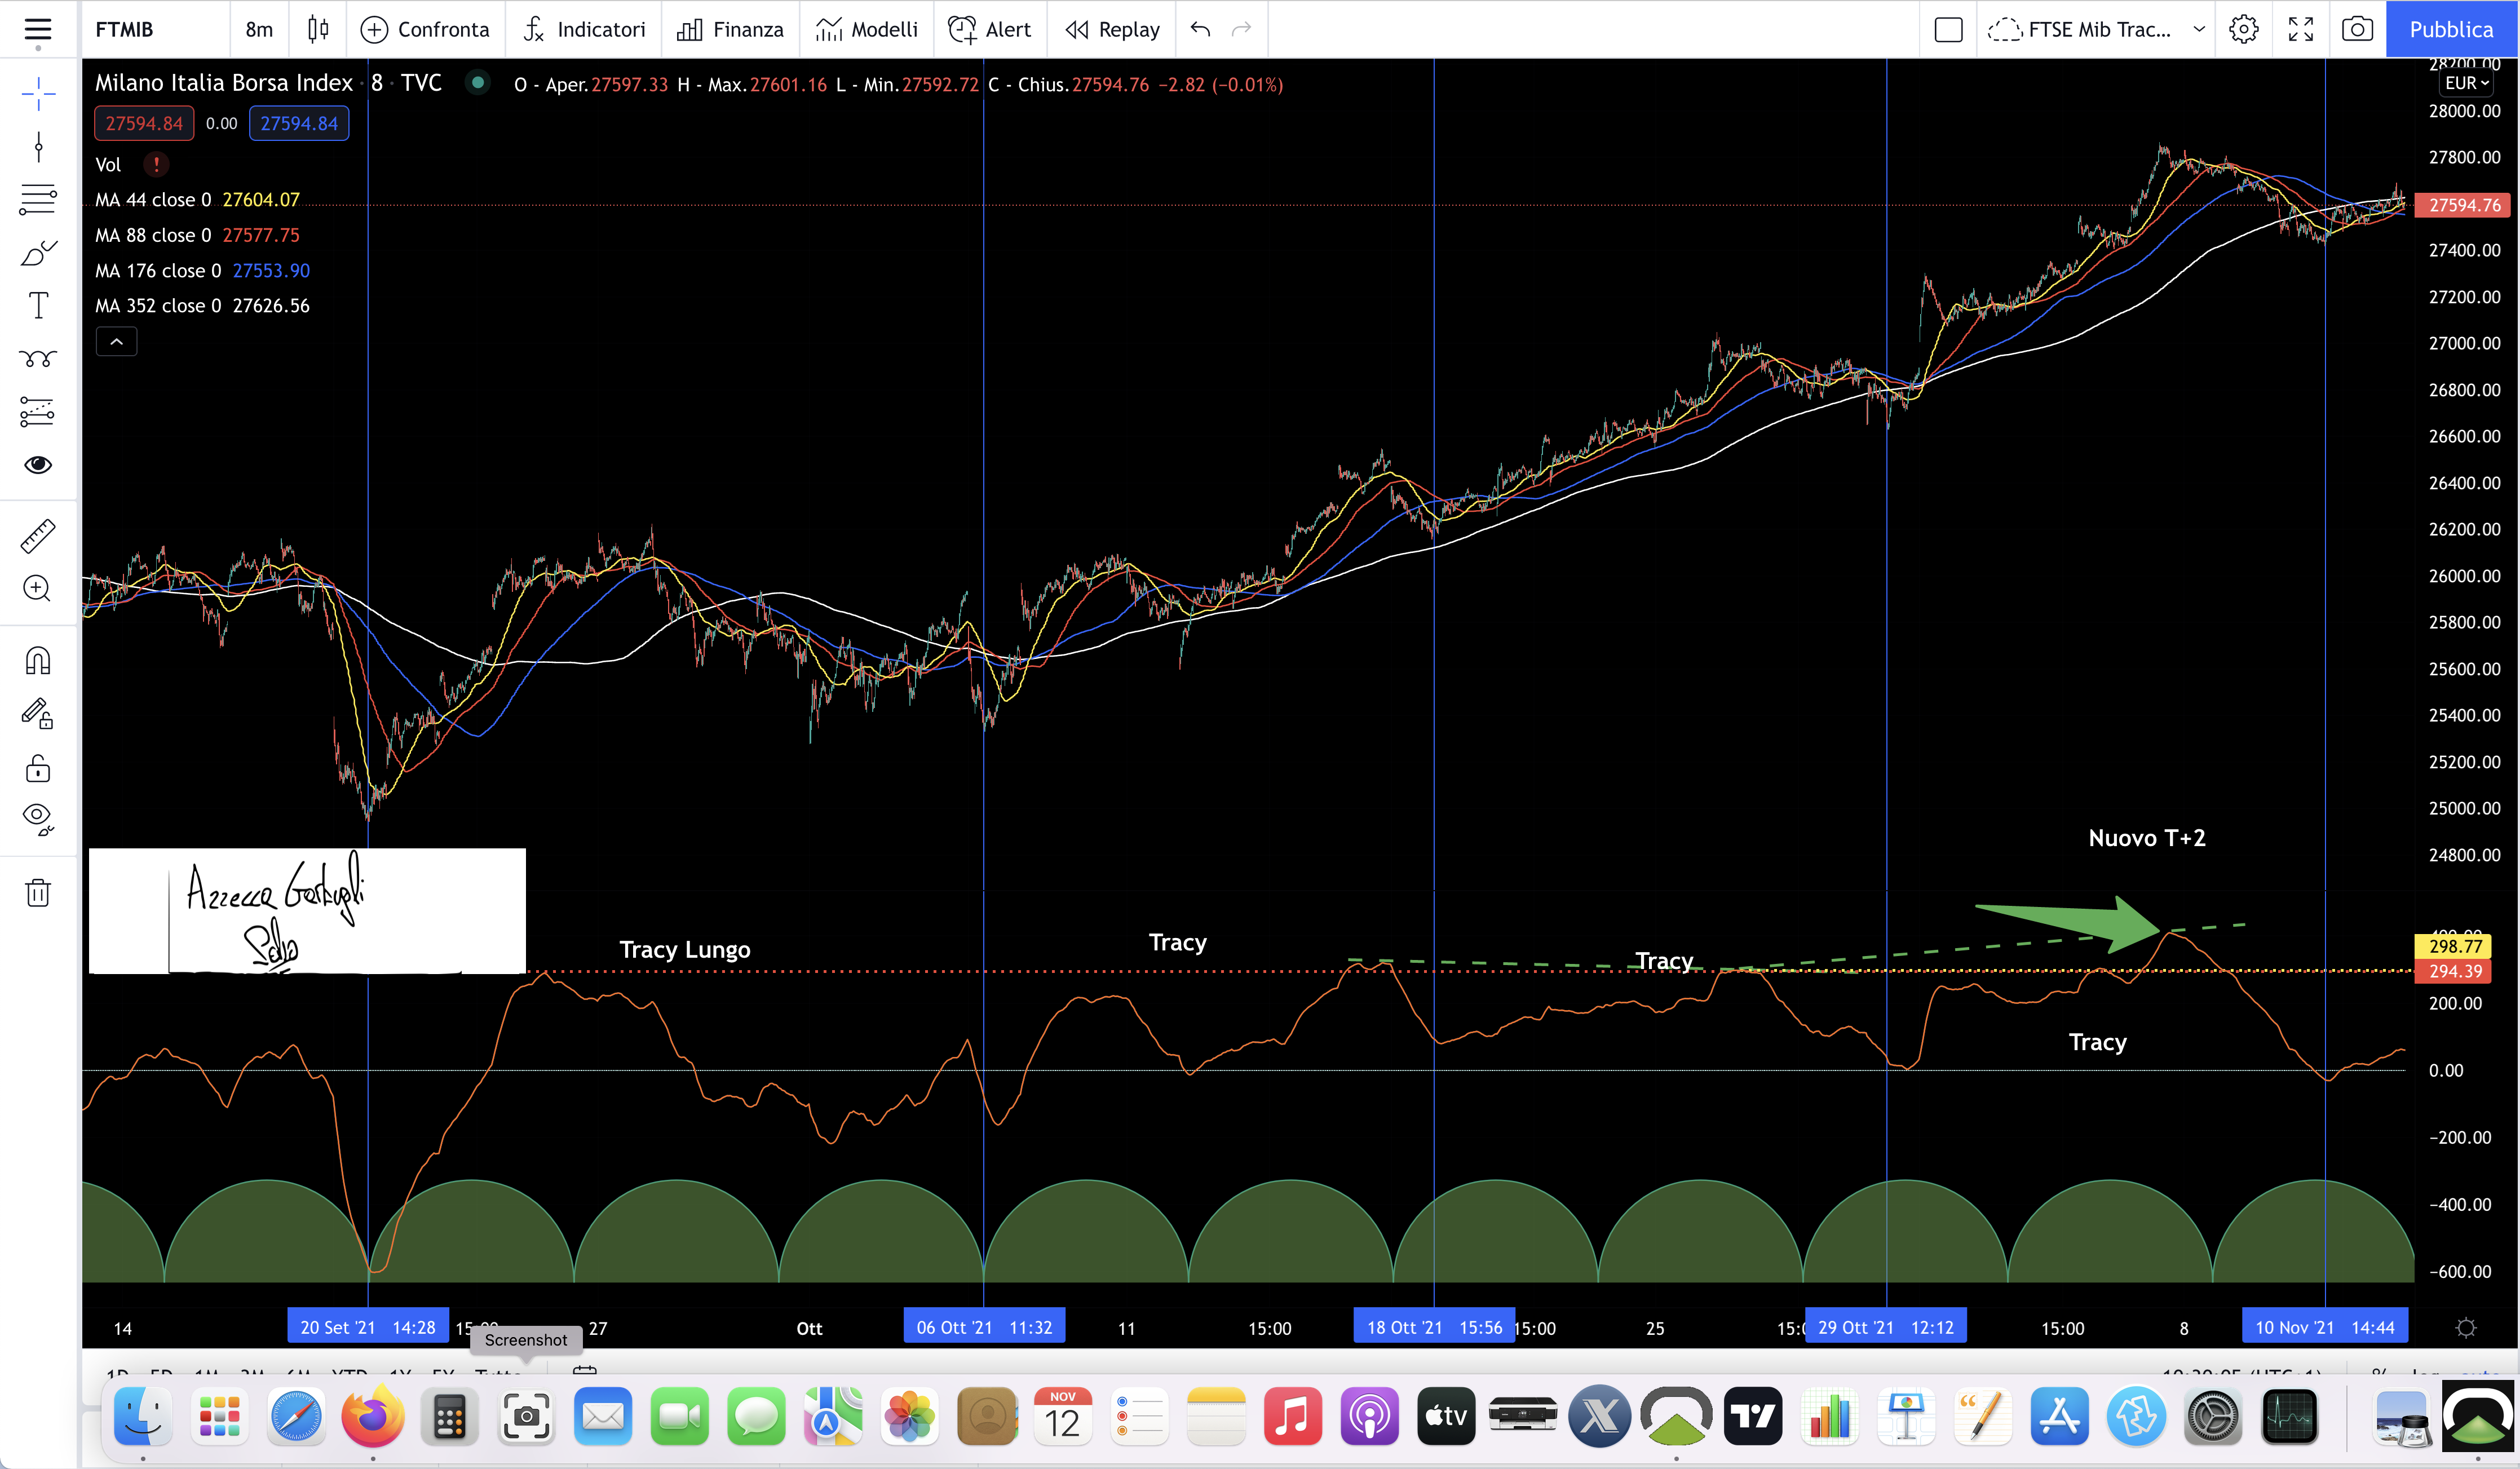Screen dimensions: 2520x1469
Task: Toggle hide all drawings eye
Action: coord(38,820)
